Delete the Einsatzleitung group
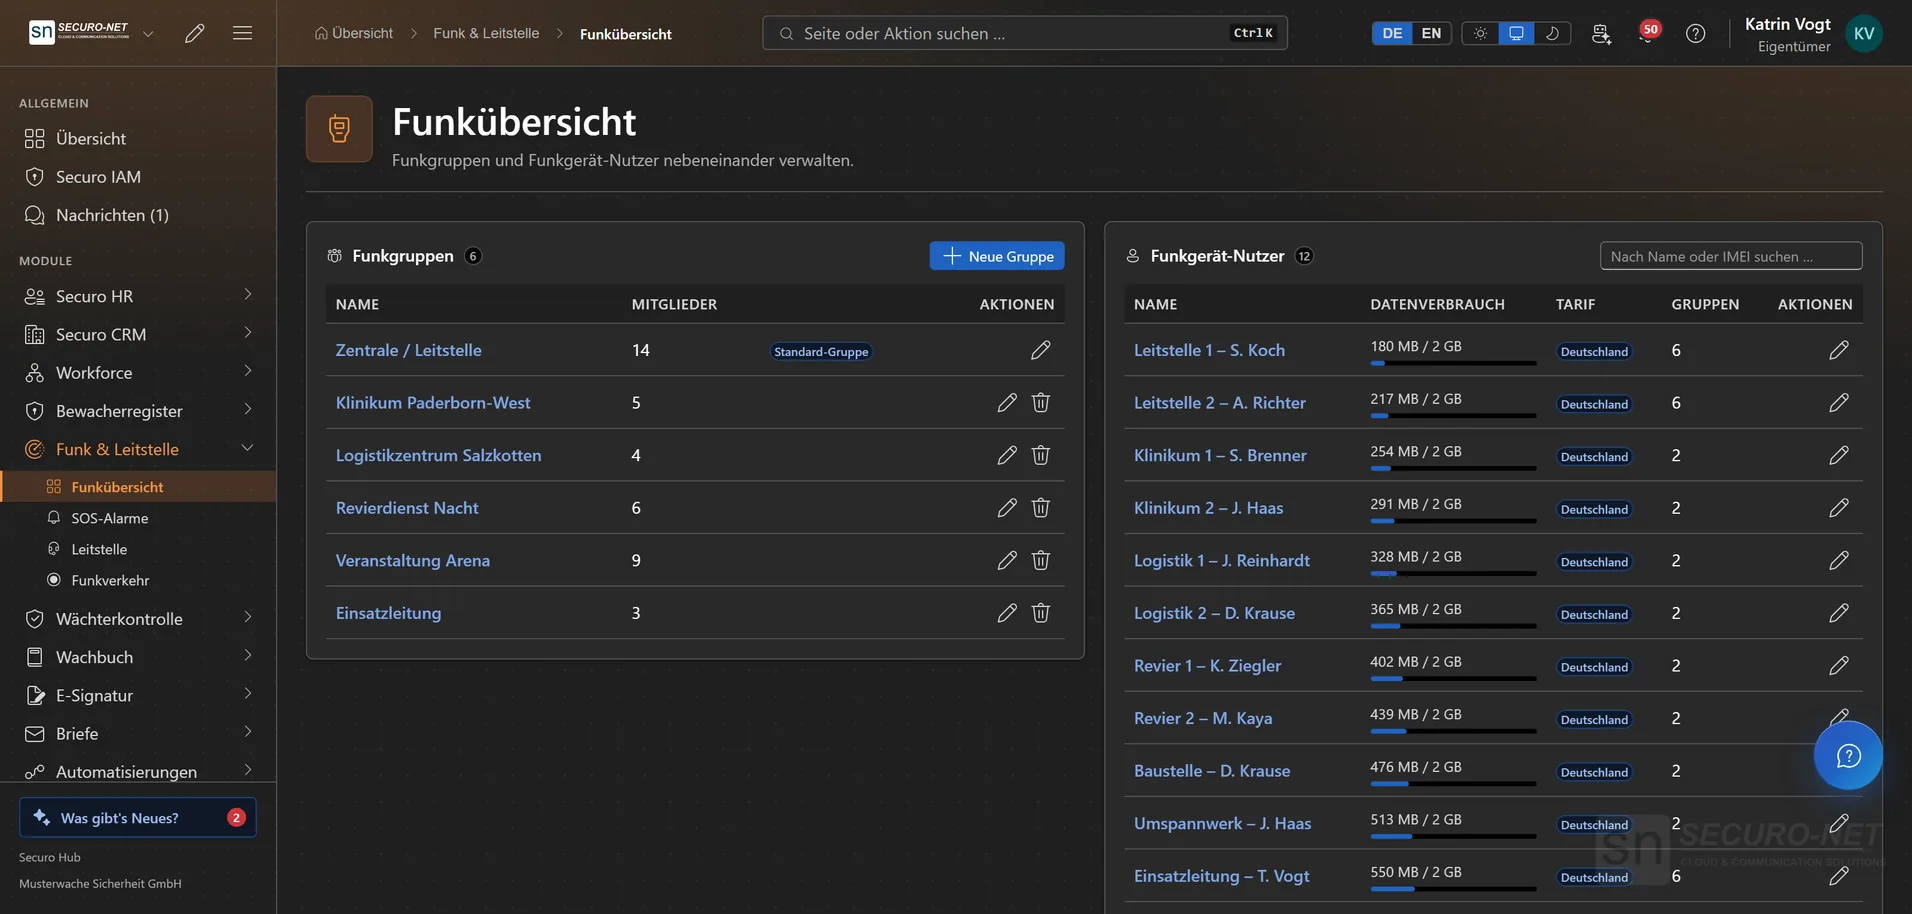The image size is (1912, 914). pos(1040,613)
